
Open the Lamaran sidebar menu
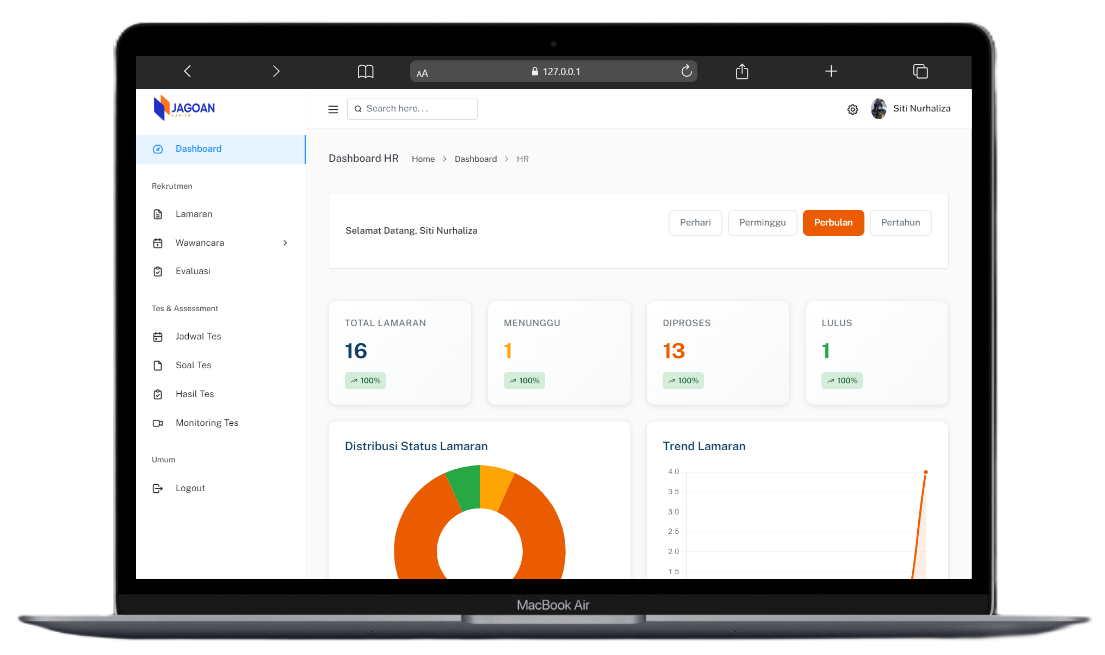tap(193, 214)
